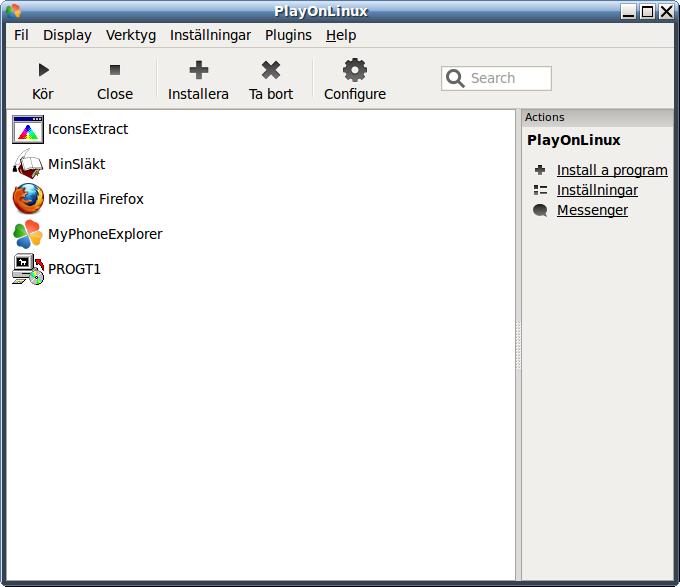Select the MyPhoneExplorer clover icon
Viewport: 680px width, 587px height.
[x=28, y=234]
